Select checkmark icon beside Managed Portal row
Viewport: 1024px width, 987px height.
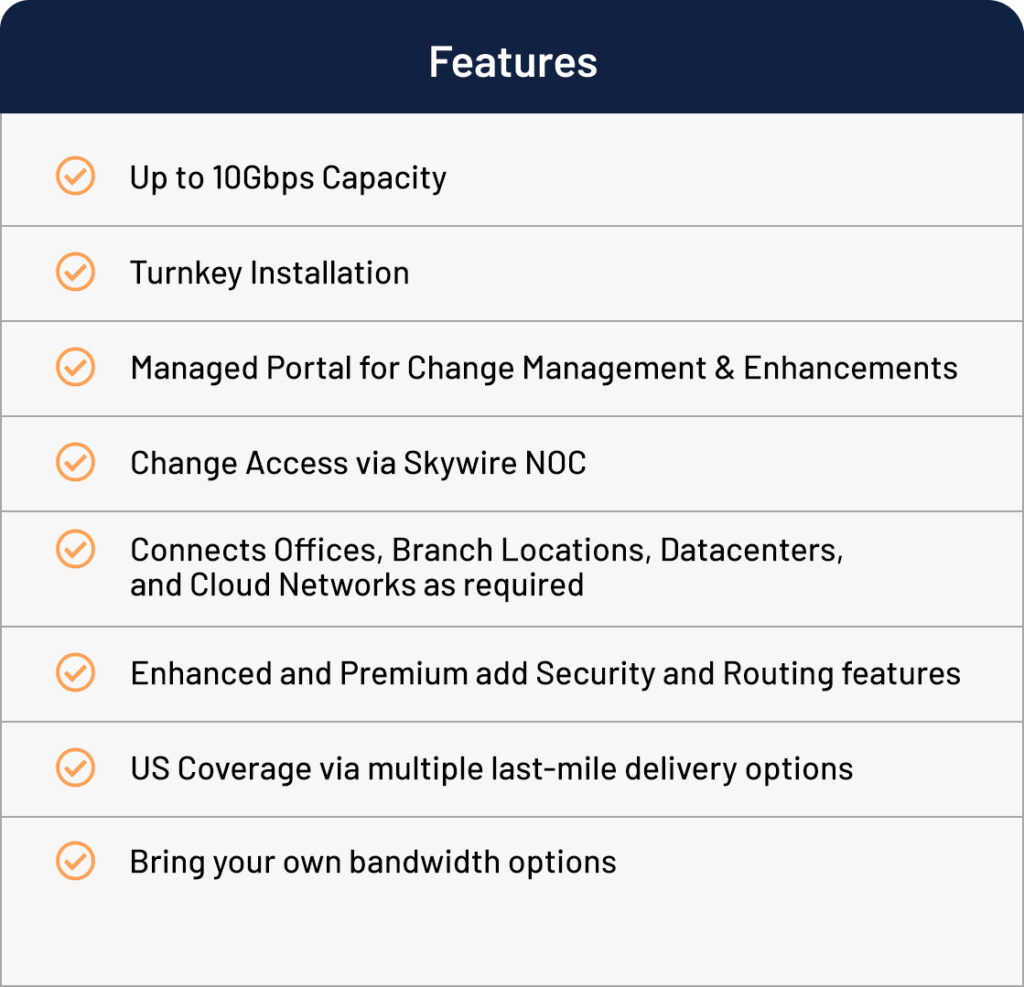coord(75,366)
